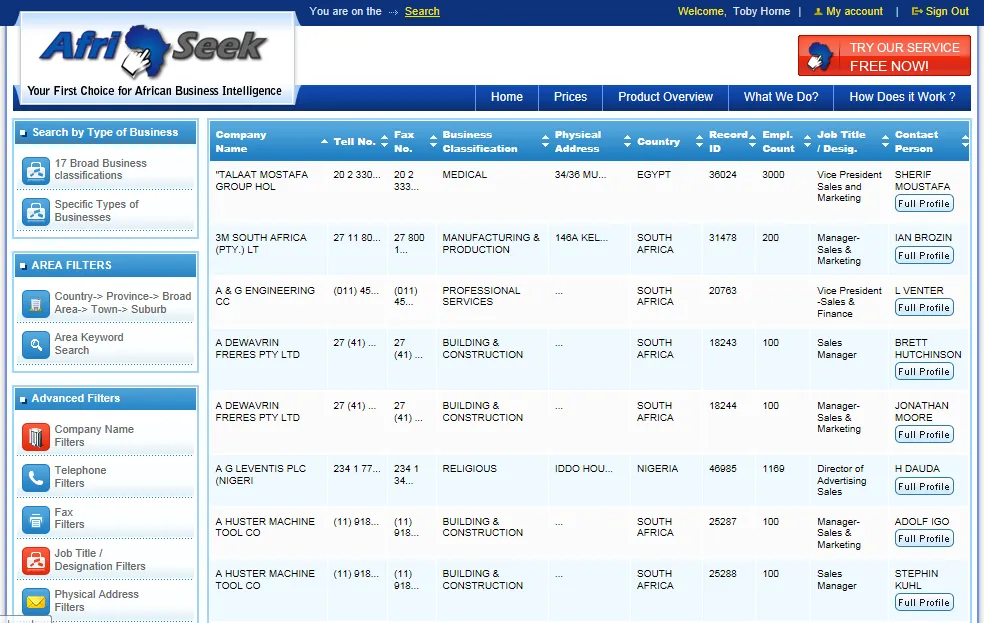The width and height of the screenshot is (984, 623).
Task: Sort by Record ID column arrows
Action: point(752,142)
